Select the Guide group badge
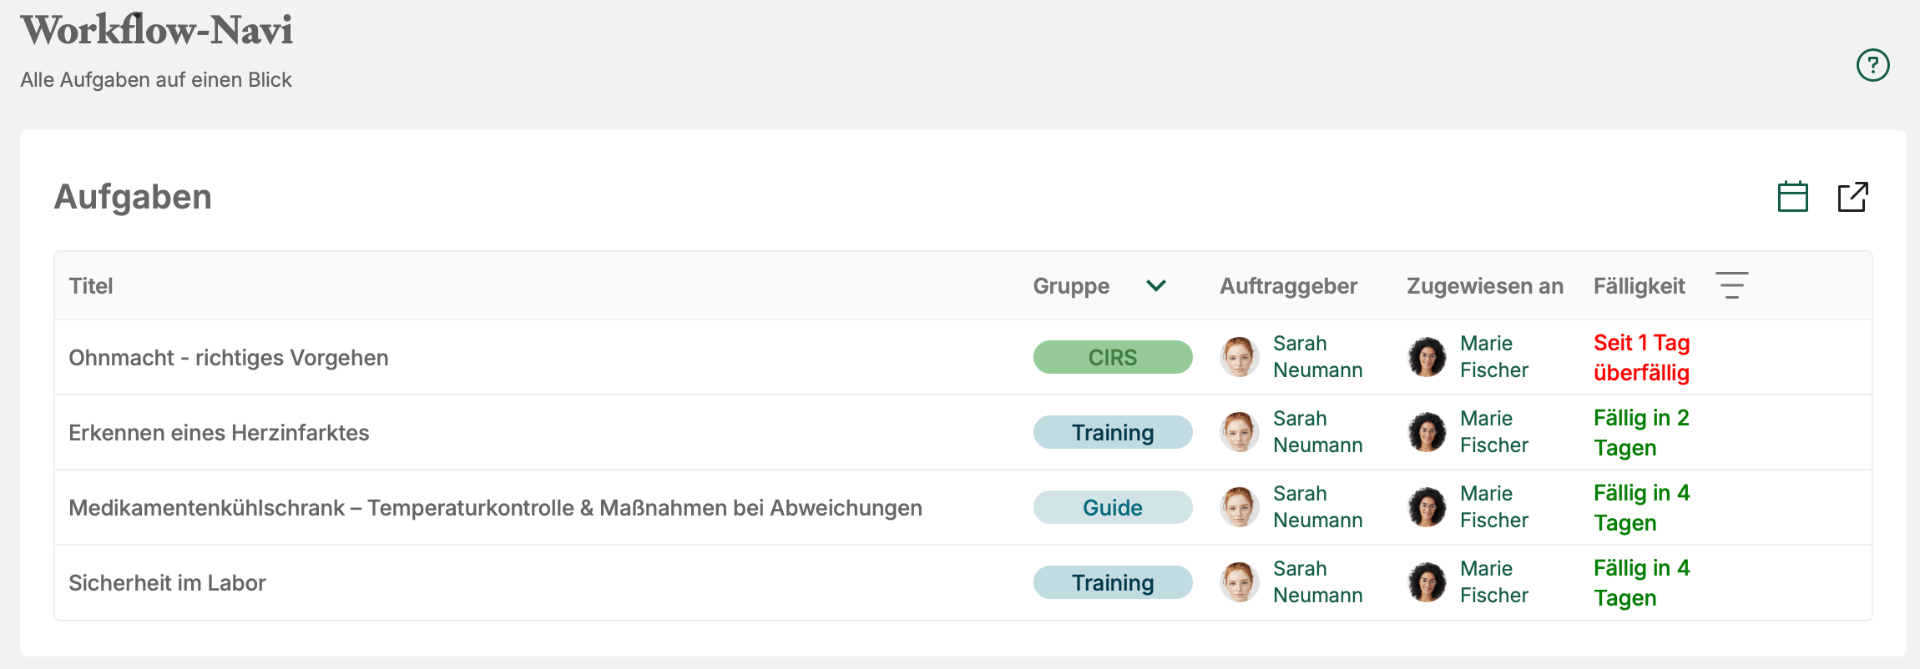 pos(1112,507)
